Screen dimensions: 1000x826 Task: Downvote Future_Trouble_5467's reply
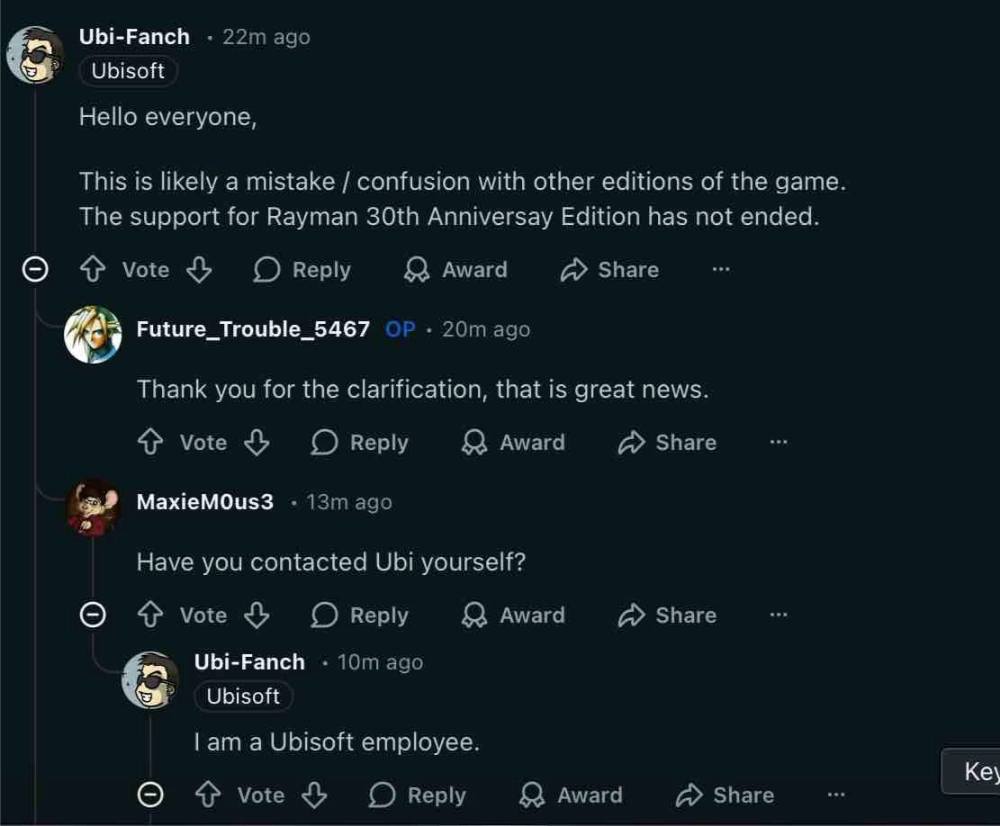pos(257,442)
